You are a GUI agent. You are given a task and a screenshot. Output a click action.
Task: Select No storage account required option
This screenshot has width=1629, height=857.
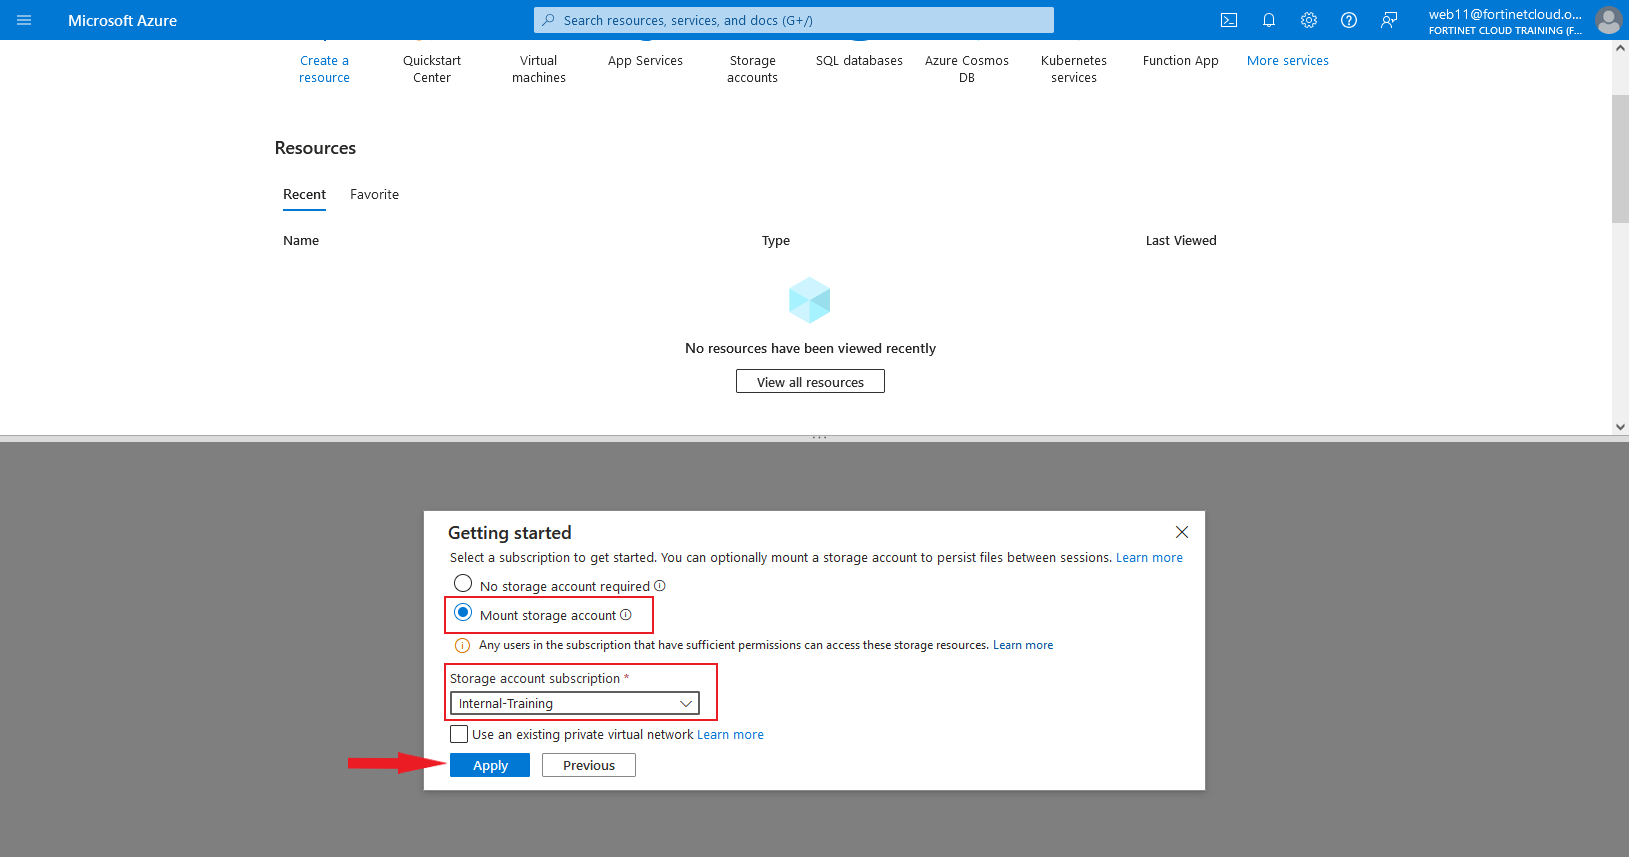[x=463, y=584]
